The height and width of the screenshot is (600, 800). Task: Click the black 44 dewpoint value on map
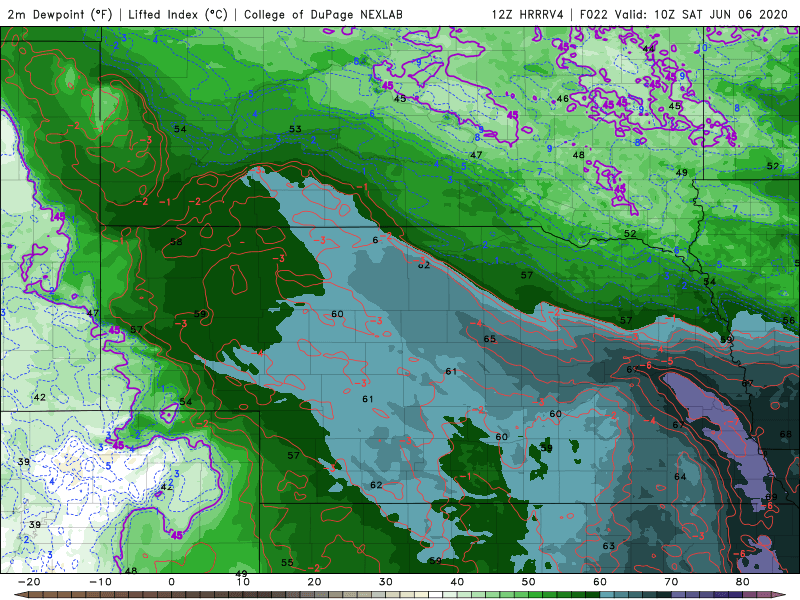649,49
